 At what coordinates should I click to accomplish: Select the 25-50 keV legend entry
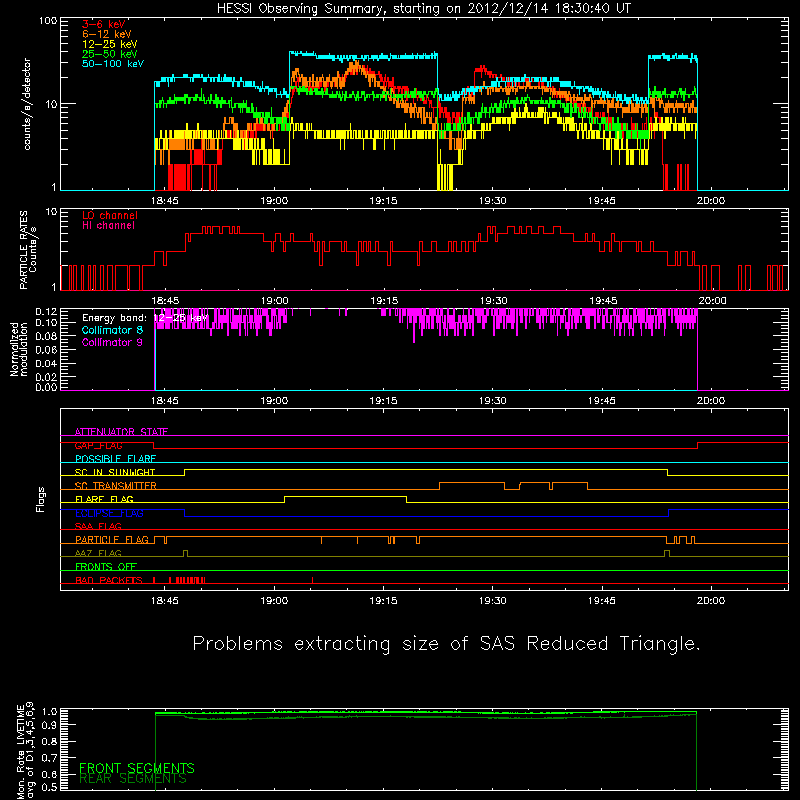tap(110, 54)
